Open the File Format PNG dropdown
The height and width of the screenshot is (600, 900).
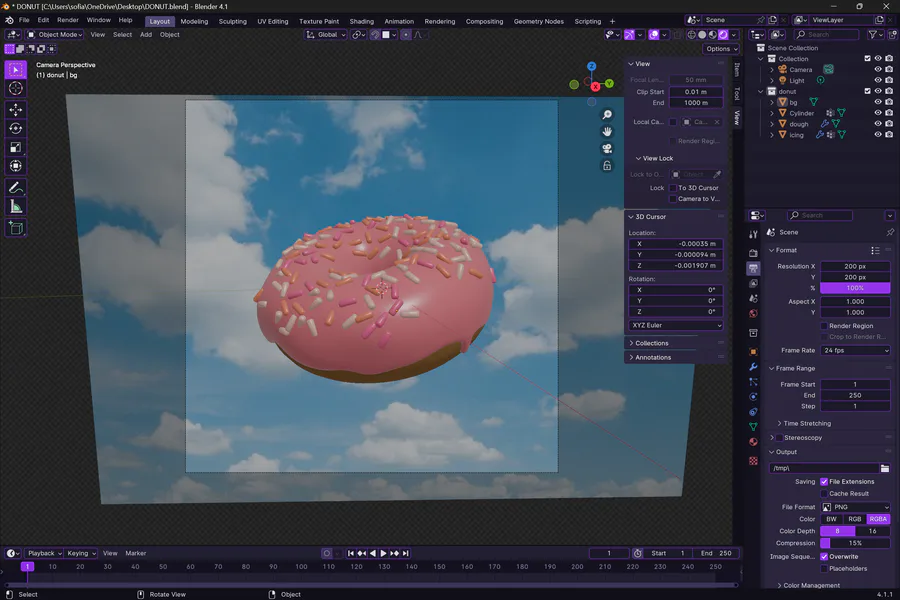[x=855, y=507]
